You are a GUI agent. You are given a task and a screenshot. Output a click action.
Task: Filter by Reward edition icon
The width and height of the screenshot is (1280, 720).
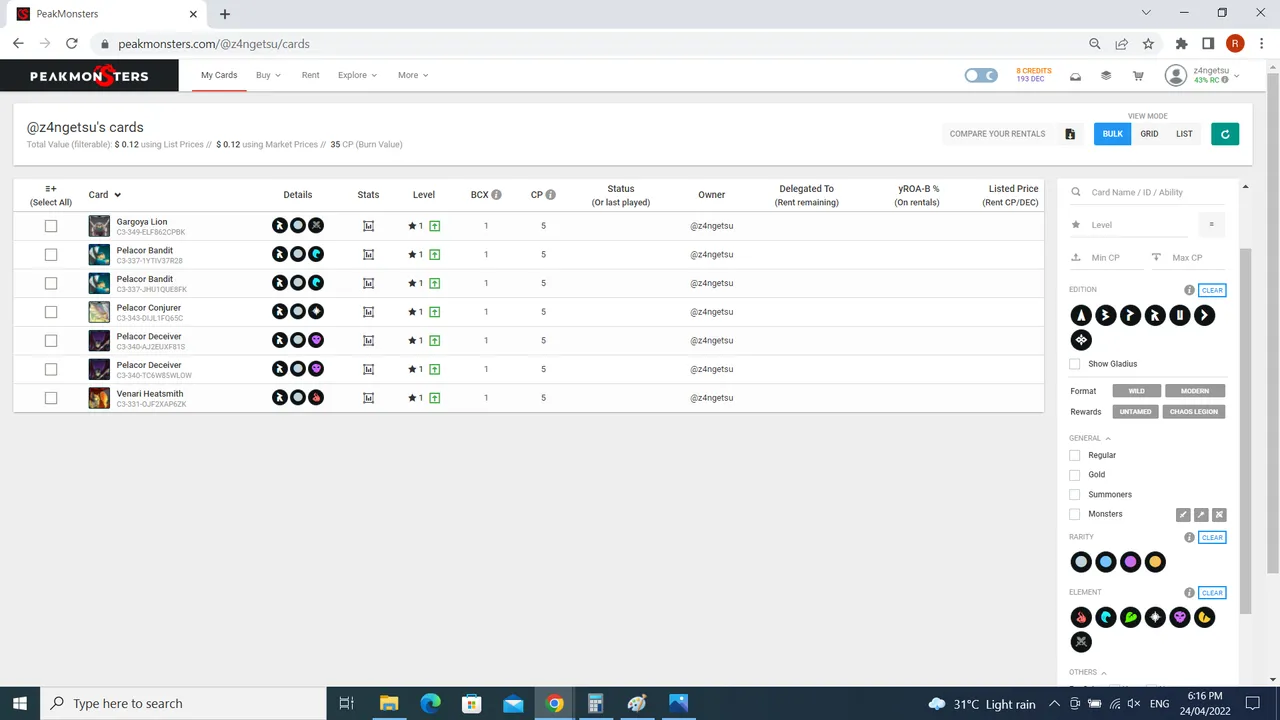click(1155, 316)
